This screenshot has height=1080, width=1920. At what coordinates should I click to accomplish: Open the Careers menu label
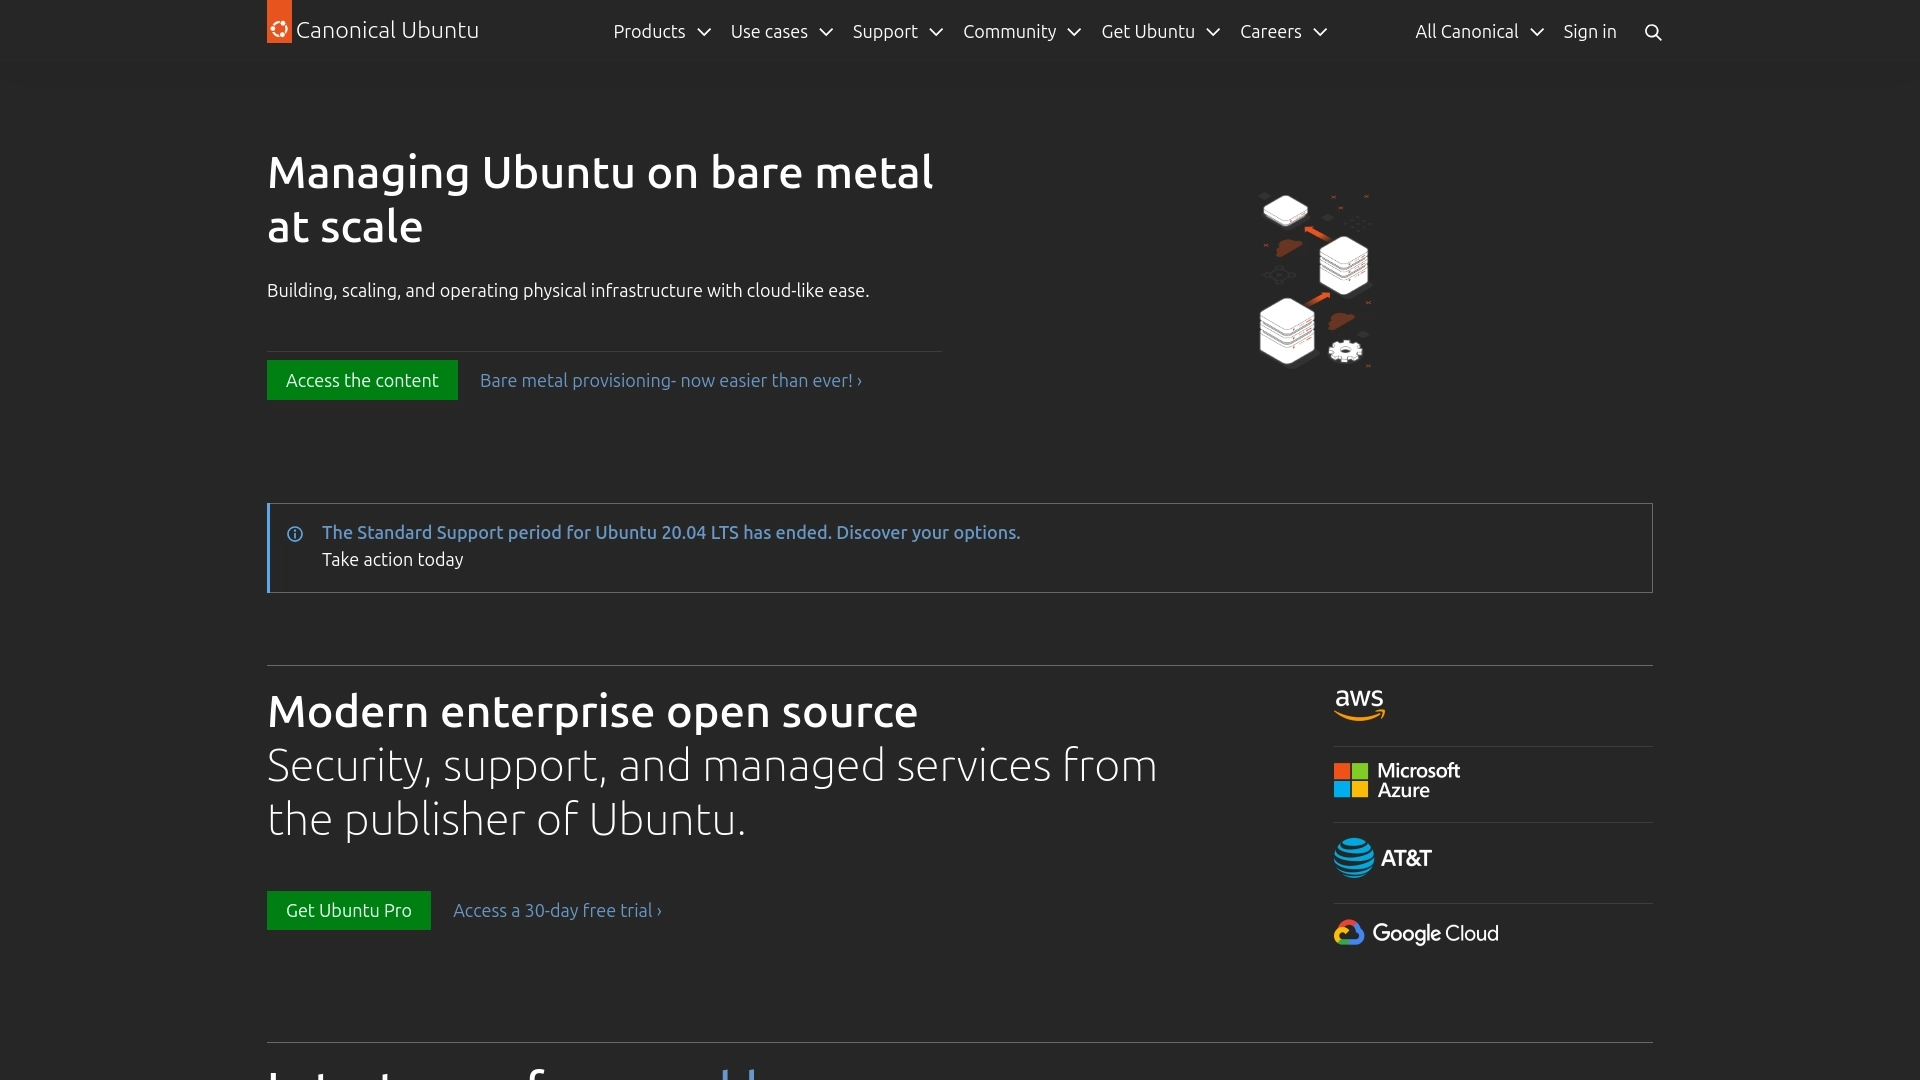(1271, 32)
